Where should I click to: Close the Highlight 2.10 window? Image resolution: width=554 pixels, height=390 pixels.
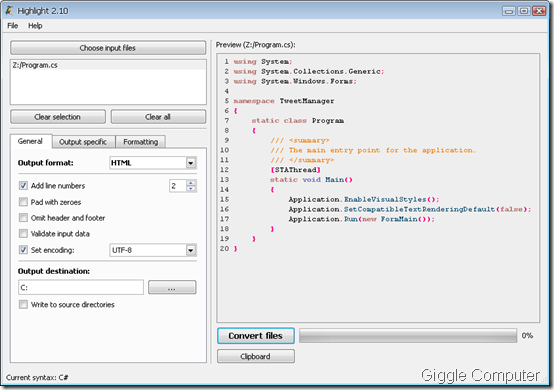point(539,11)
